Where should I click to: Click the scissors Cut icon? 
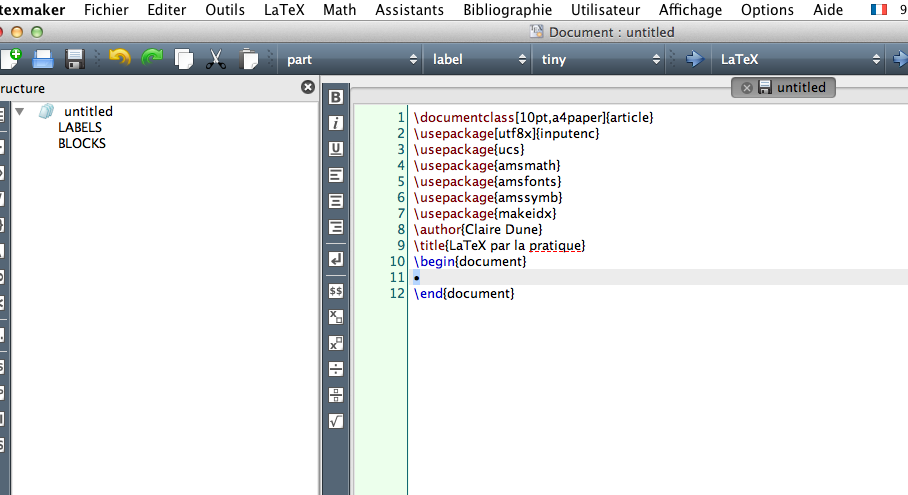(215, 59)
